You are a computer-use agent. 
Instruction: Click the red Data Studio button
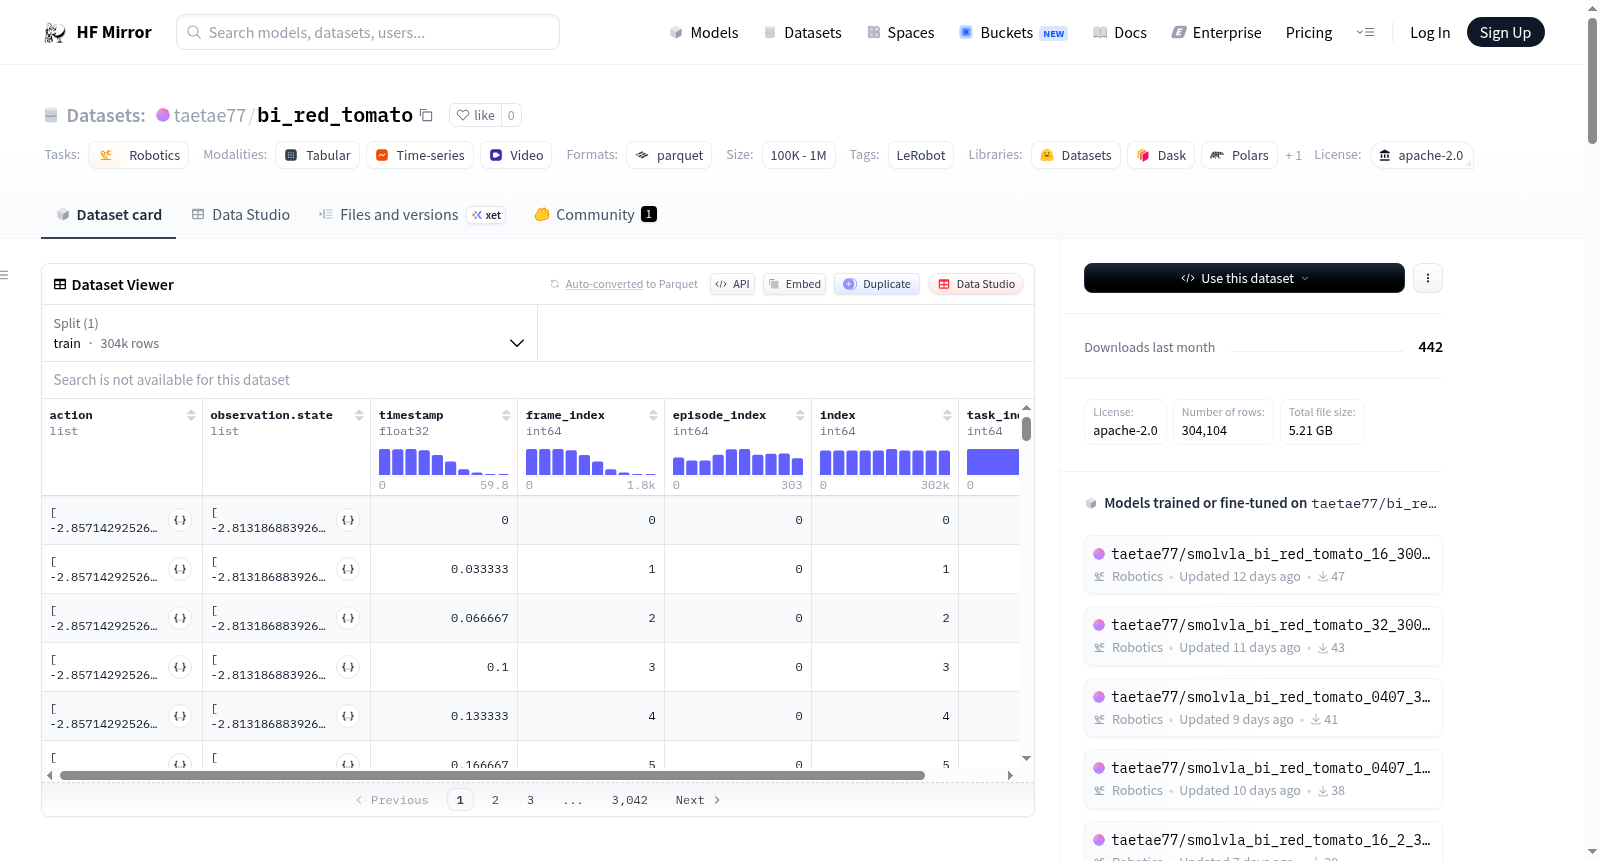976,284
